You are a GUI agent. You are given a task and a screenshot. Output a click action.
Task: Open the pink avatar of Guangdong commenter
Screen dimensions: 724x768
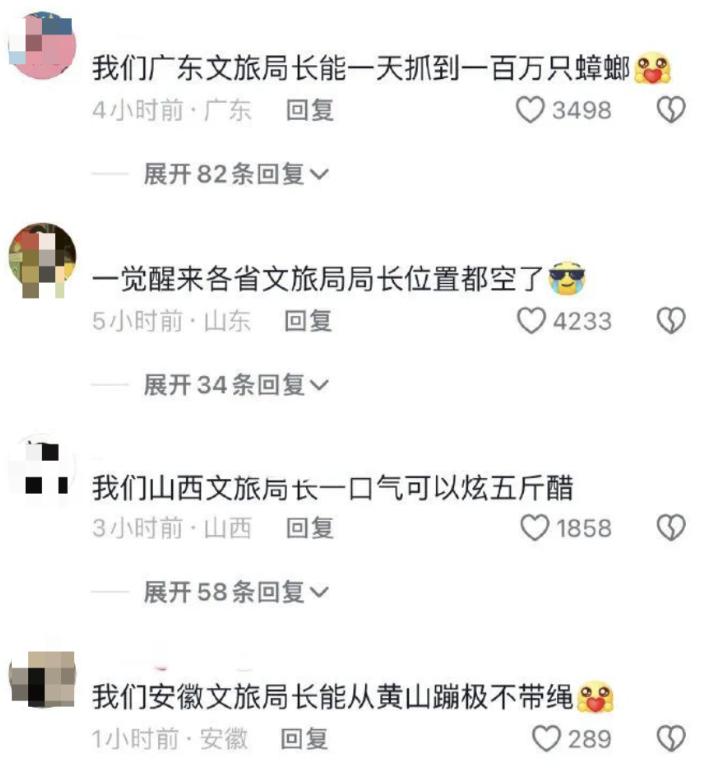[x=43, y=46]
